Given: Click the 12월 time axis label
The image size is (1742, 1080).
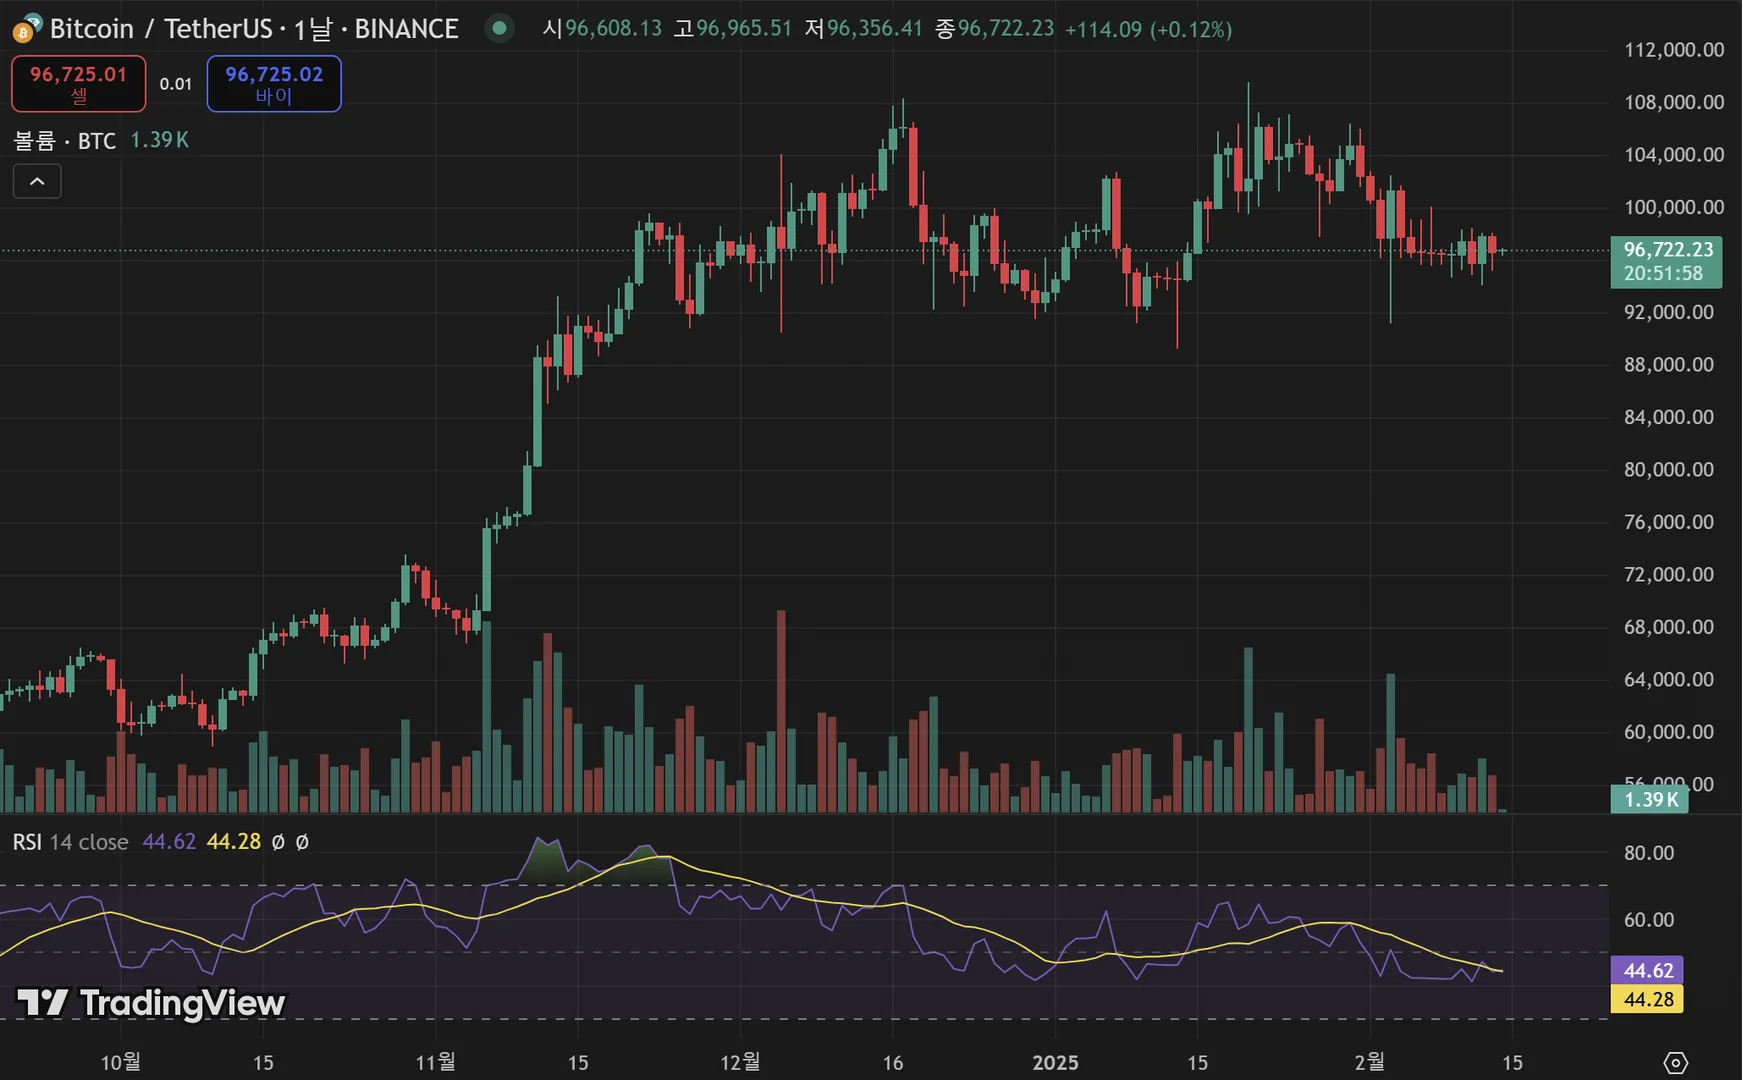Looking at the screenshot, I should 740,1062.
